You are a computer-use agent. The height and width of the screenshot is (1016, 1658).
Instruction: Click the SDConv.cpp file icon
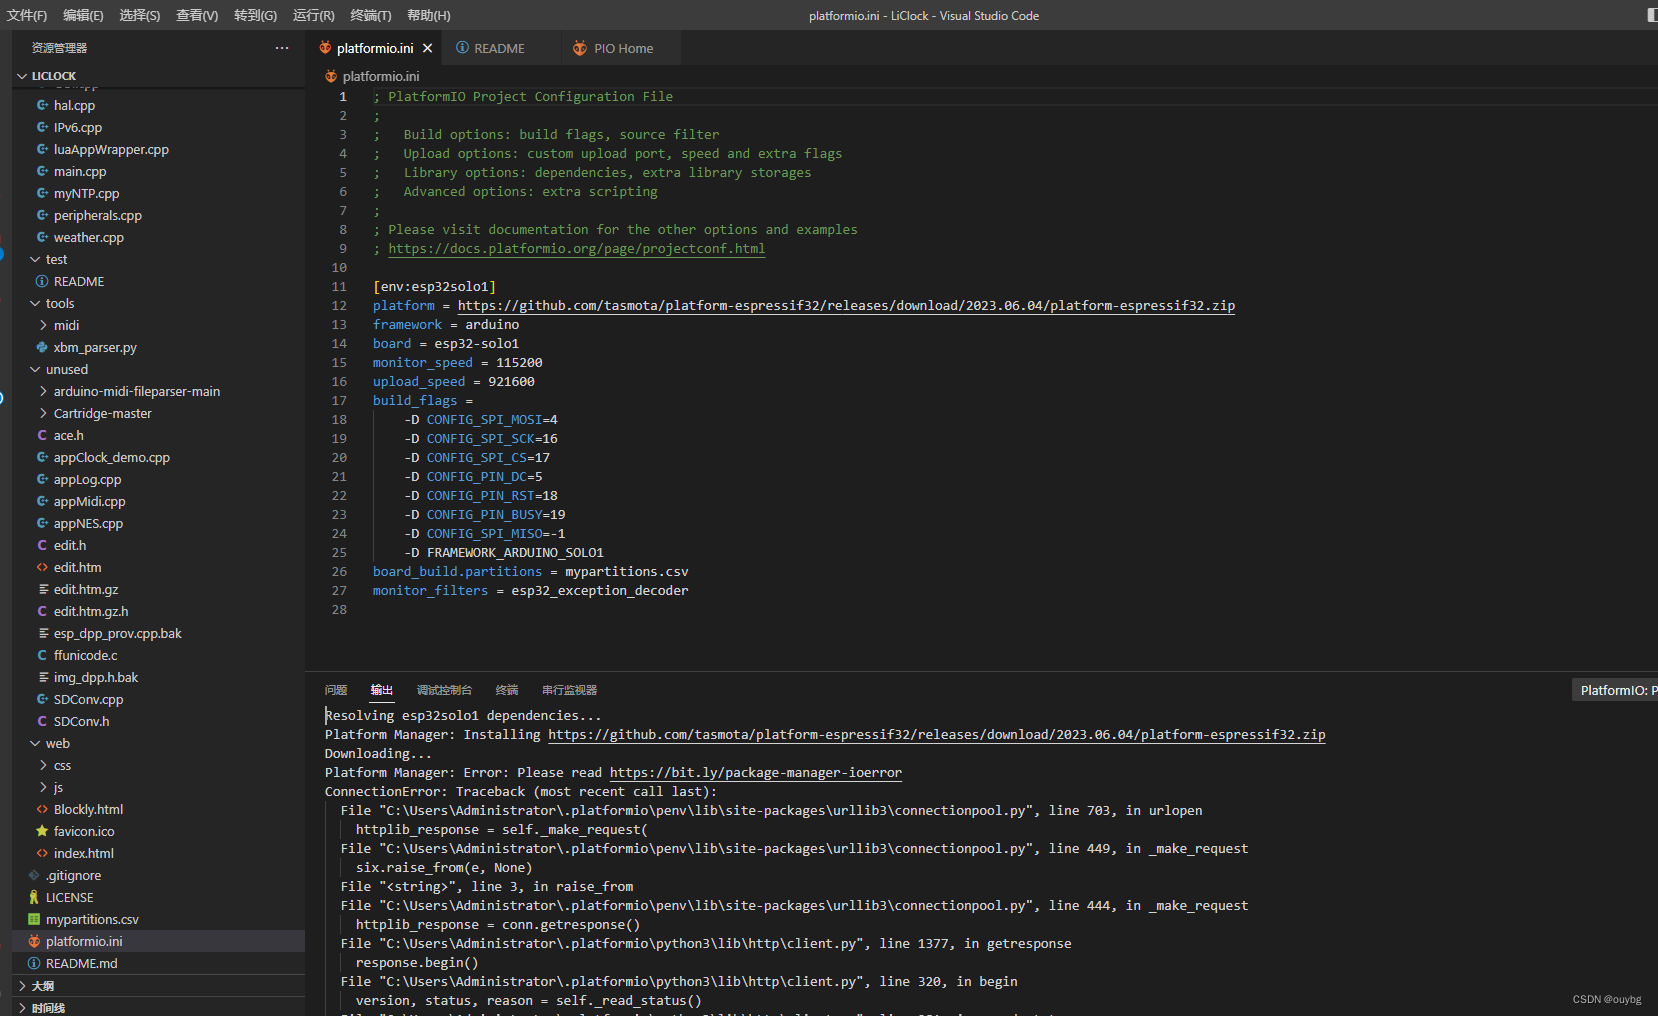(42, 699)
